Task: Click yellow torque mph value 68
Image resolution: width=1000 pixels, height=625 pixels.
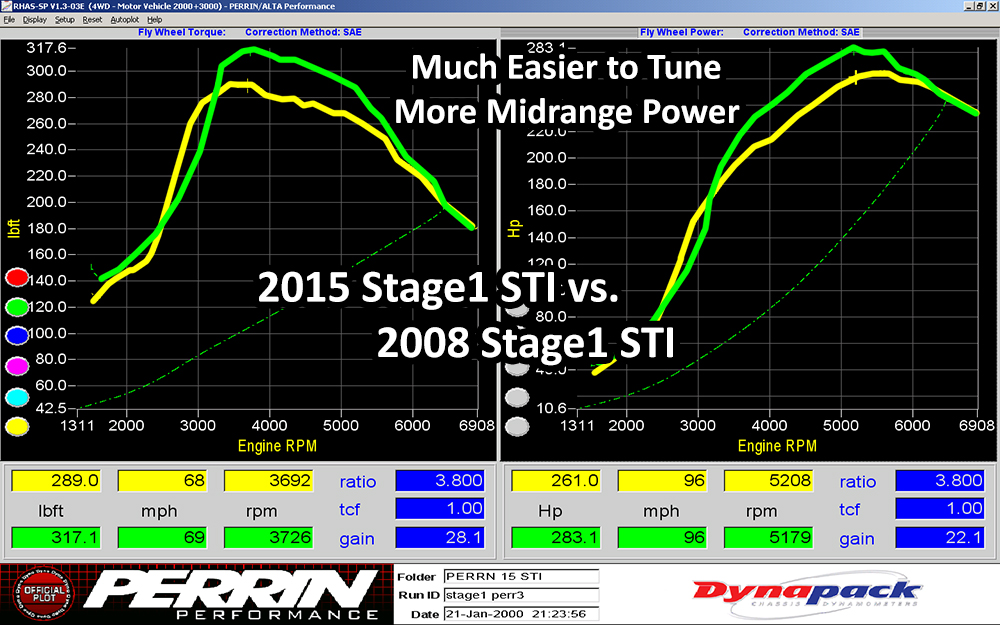Action: point(162,480)
